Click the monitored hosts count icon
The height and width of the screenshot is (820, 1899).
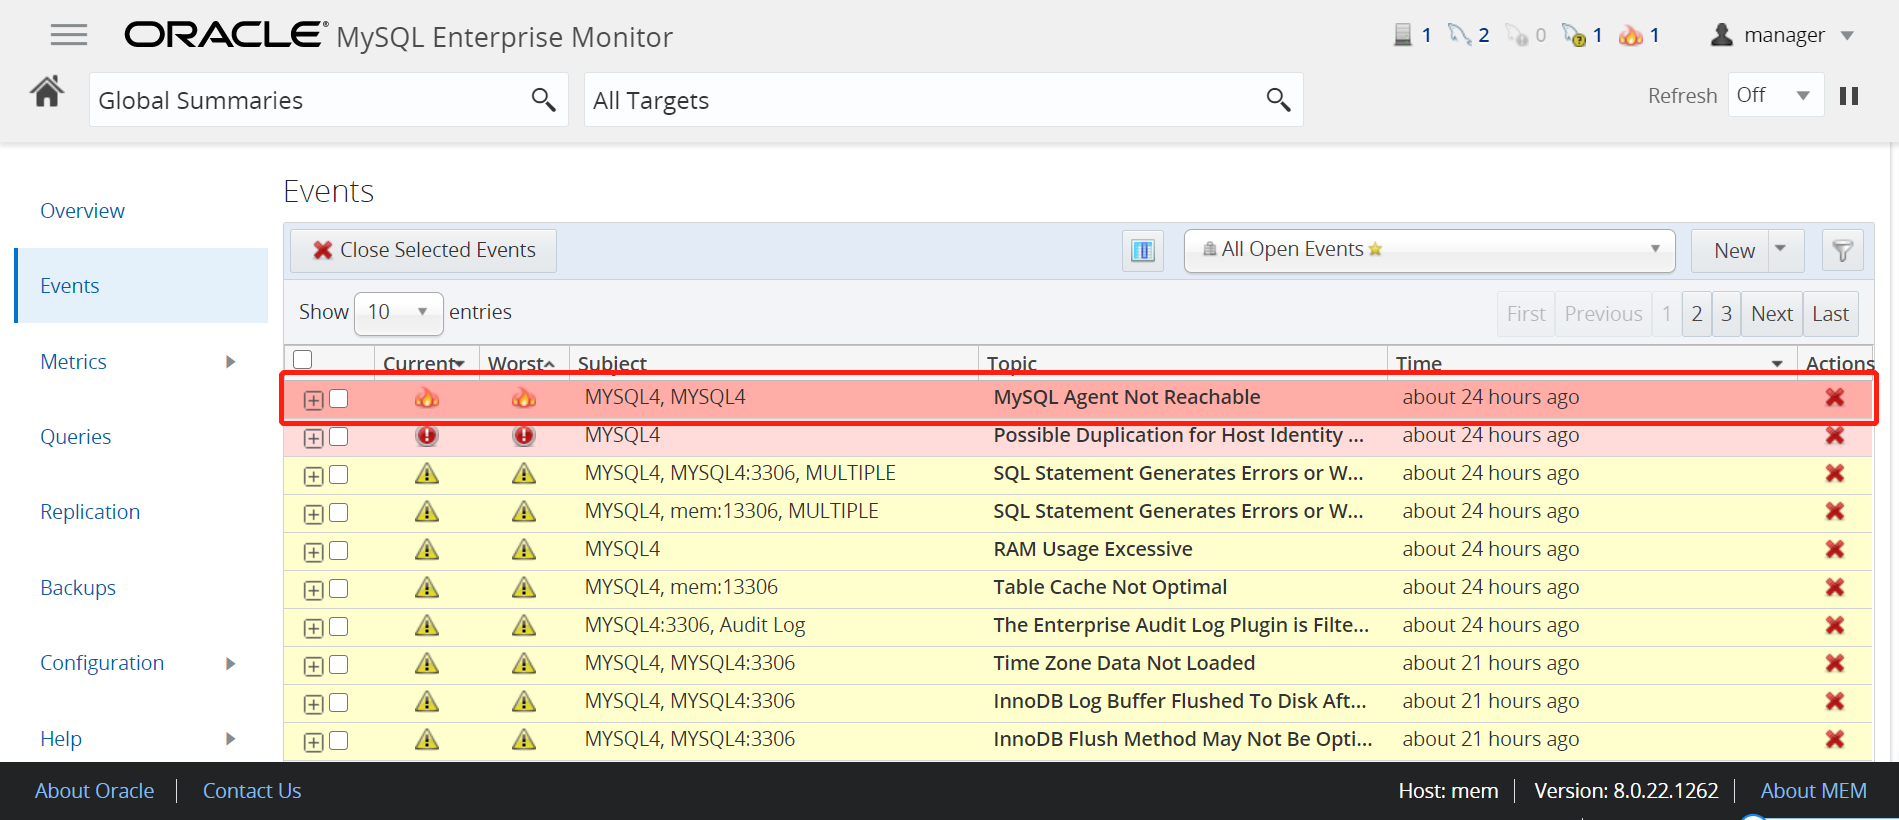pos(1403,35)
